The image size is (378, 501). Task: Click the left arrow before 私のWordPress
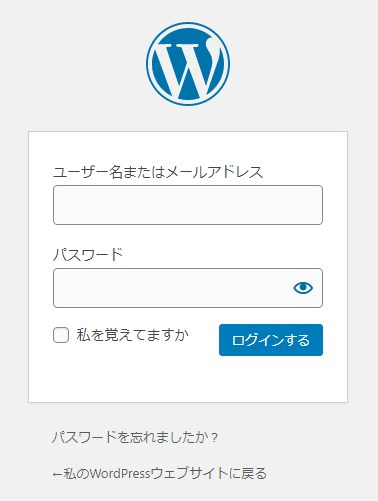(58, 474)
